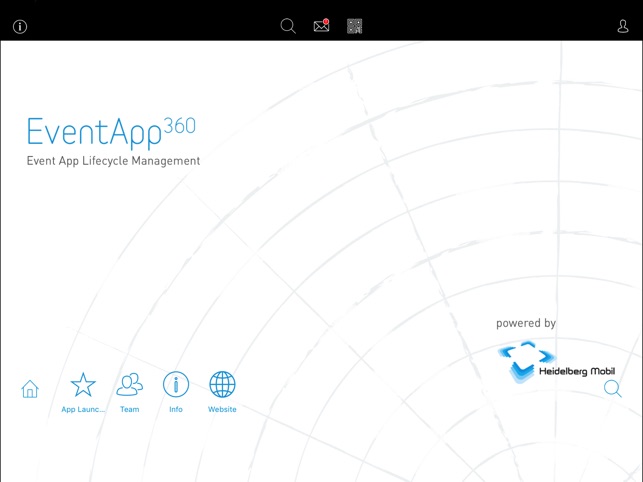This screenshot has height=482, width=643.
Task: Open the user profile icon
Action: pyautogui.click(x=623, y=26)
